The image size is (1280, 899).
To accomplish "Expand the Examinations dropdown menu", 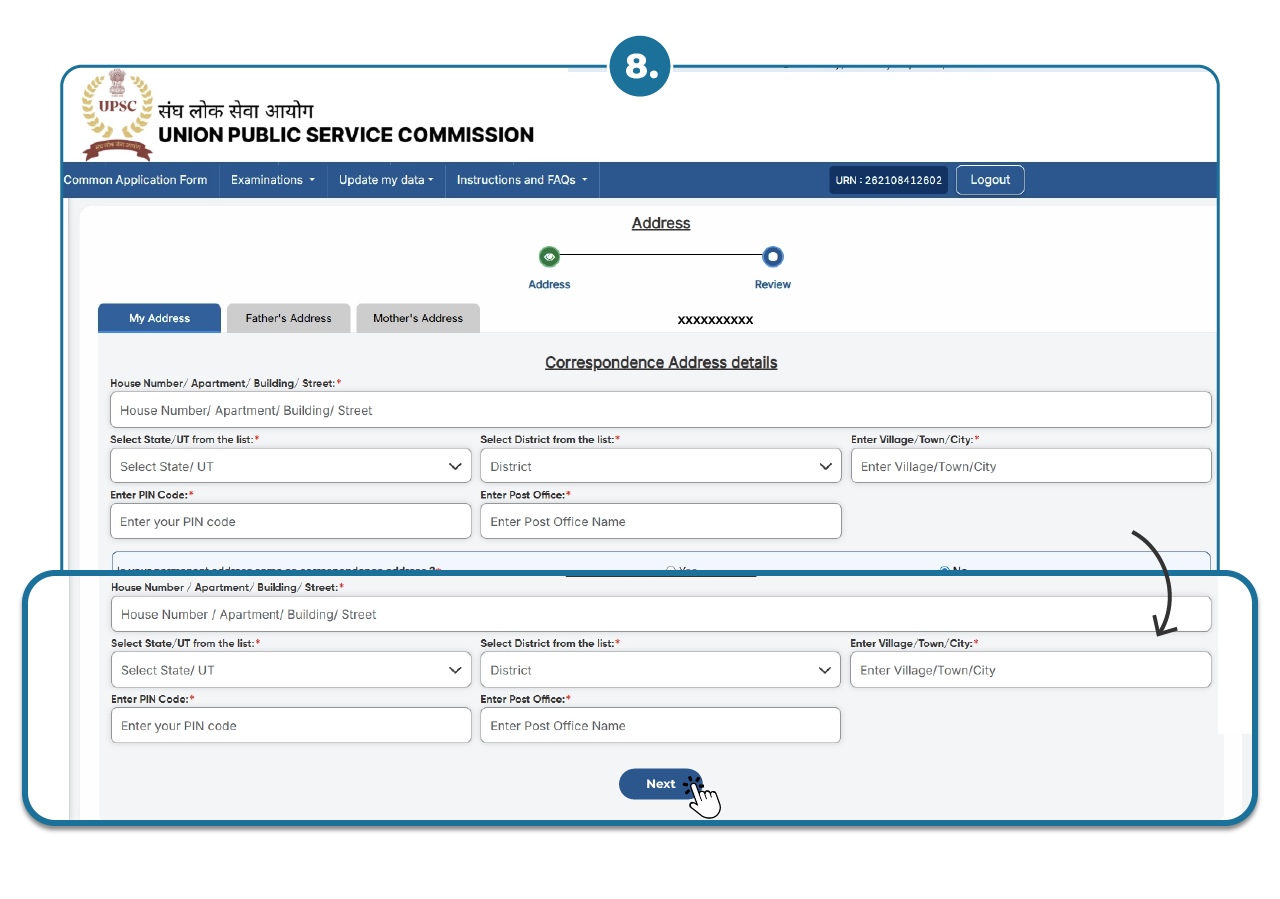I will 272,180.
